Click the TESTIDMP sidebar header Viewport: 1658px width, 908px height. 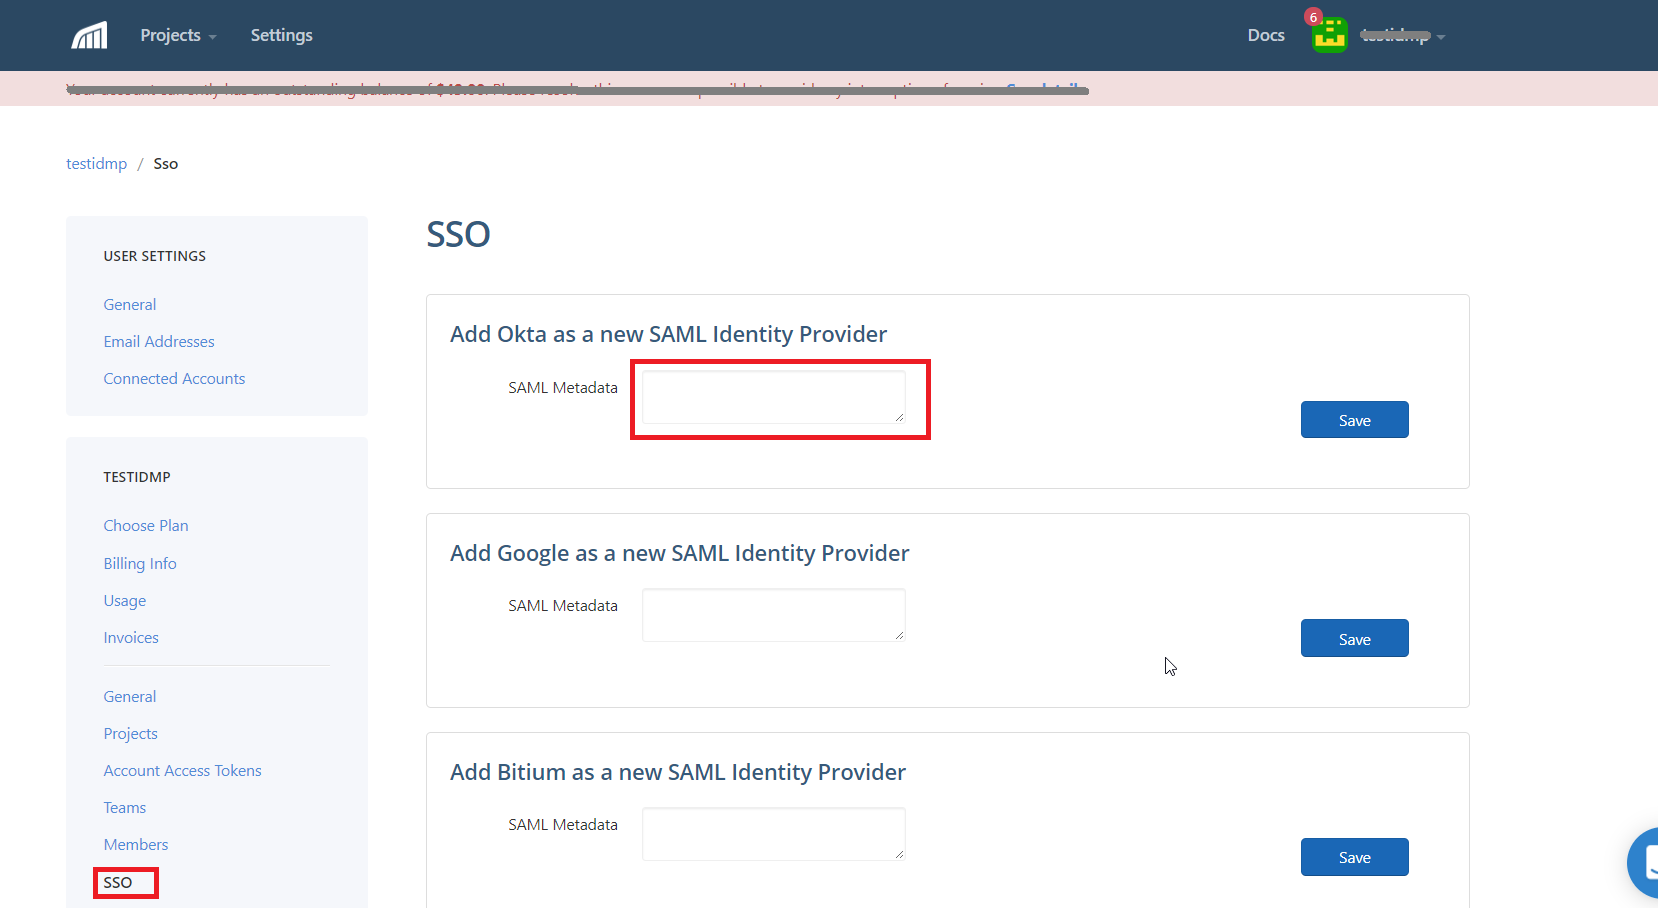pyautogui.click(x=137, y=477)
